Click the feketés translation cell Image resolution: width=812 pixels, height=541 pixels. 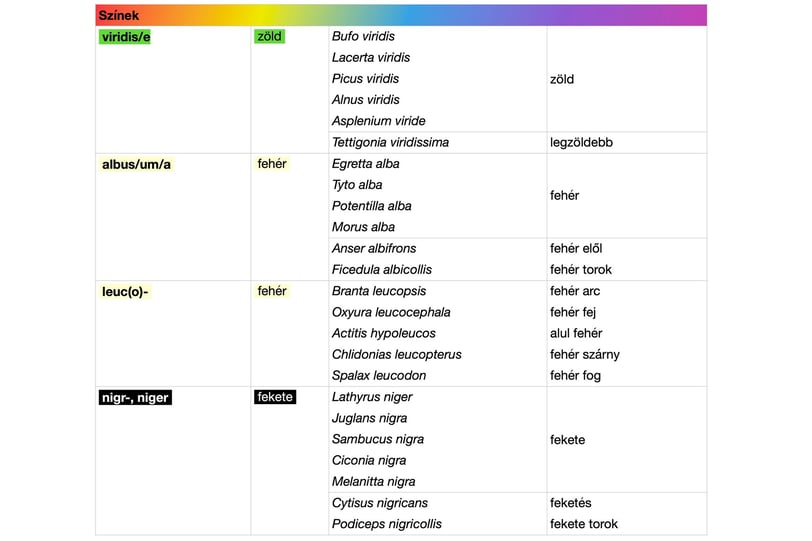570,503
